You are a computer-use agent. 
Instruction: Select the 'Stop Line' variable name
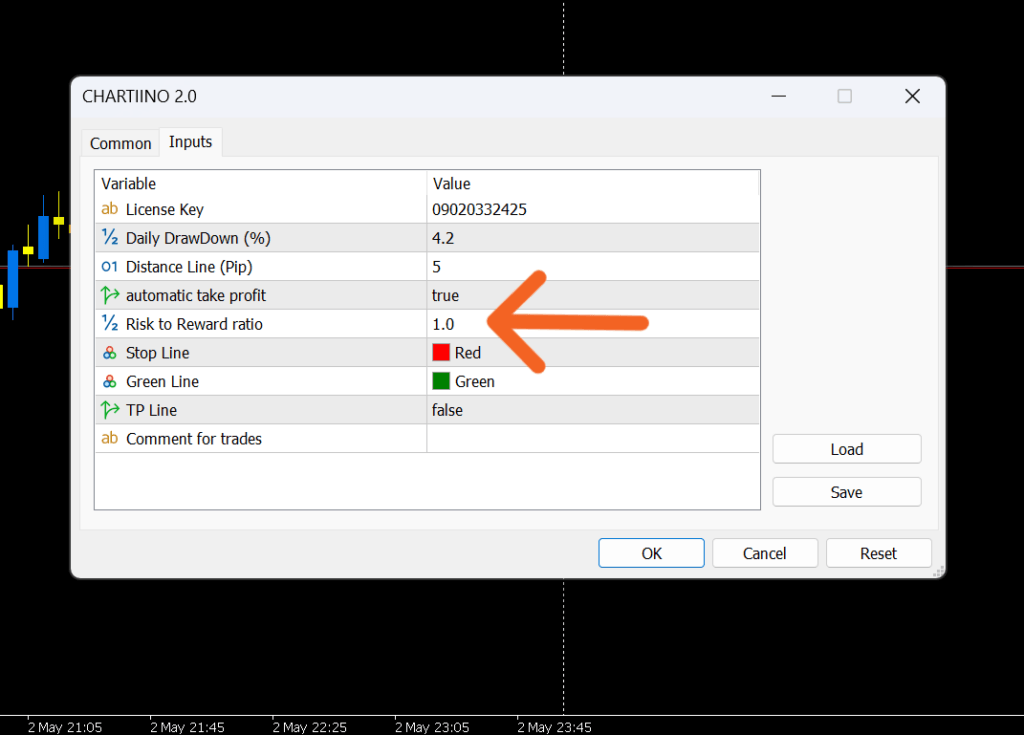coord(157,353)
